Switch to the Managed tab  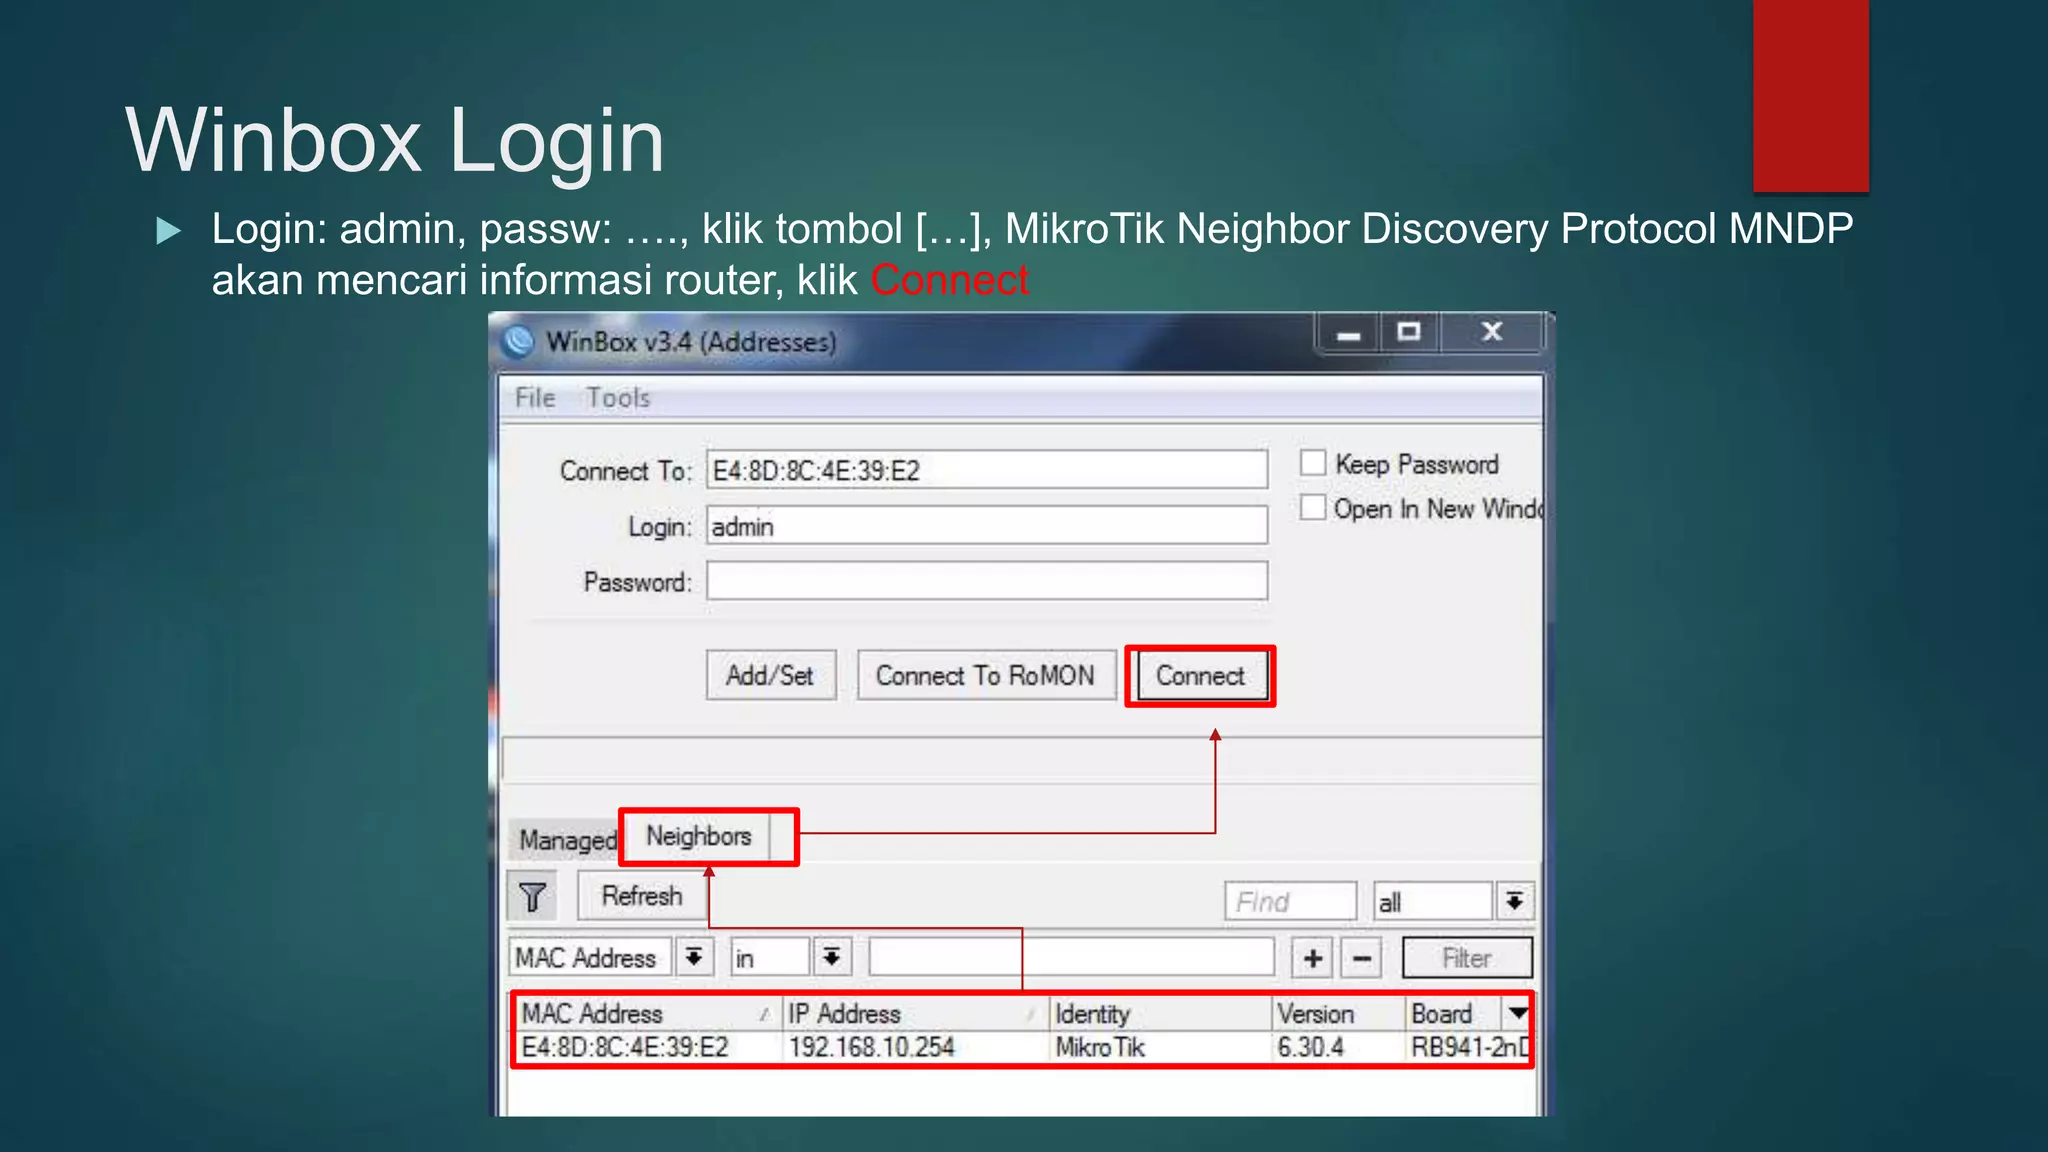point(566,840)
